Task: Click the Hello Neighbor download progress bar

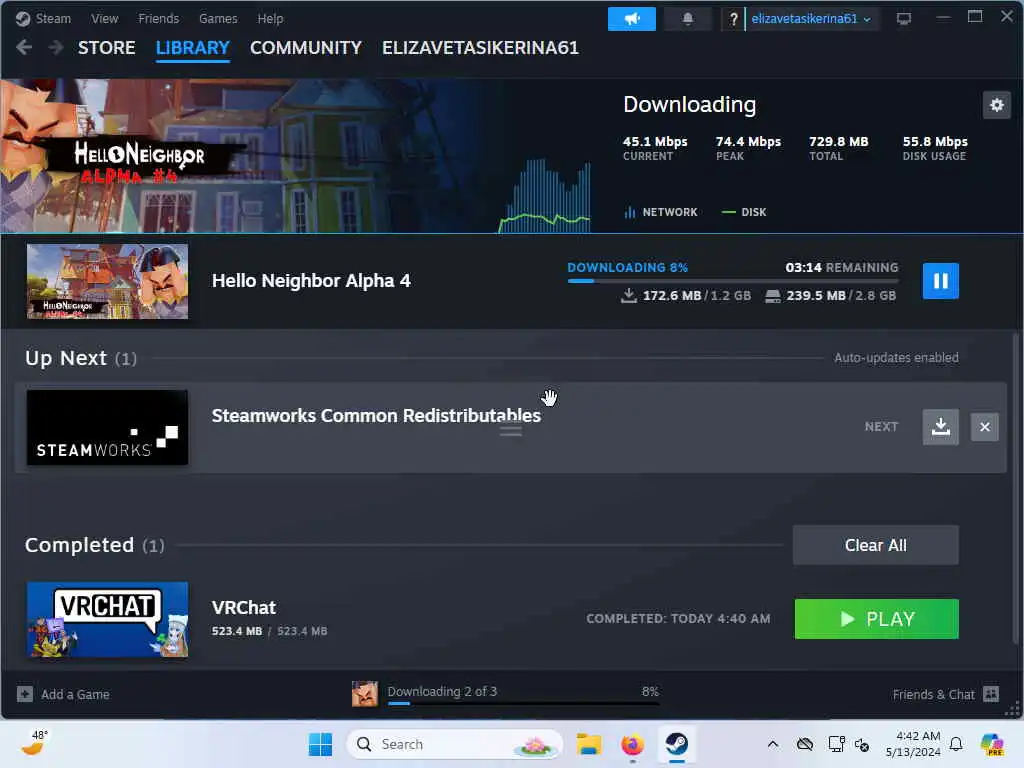Action: (733, 281)
